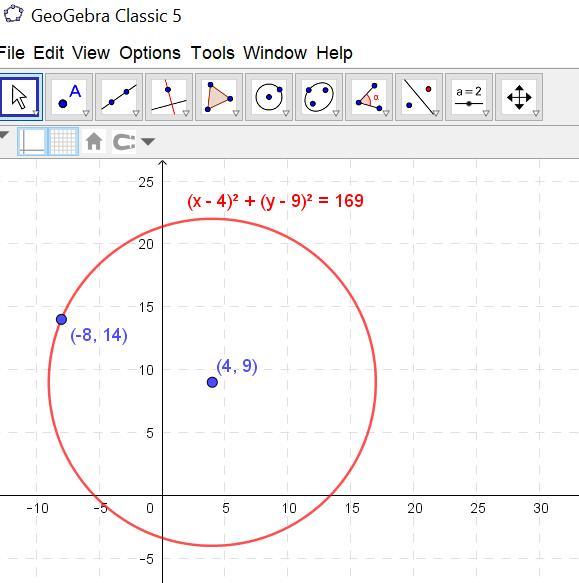The image size is (579, 583).
Task: Select the Reflect about Line tool
Action: 419,97
